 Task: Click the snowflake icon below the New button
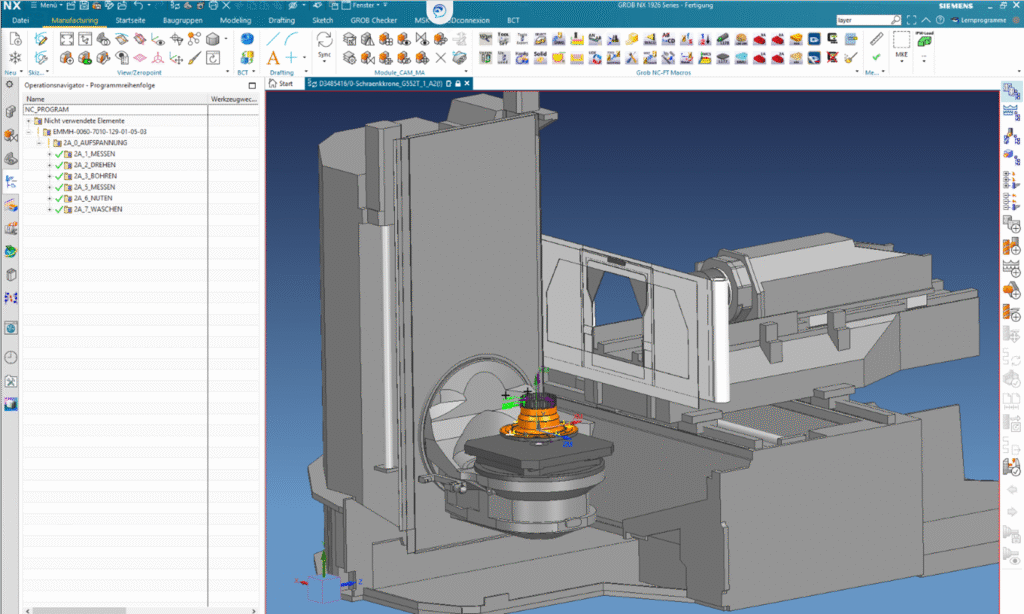[14, 59]
